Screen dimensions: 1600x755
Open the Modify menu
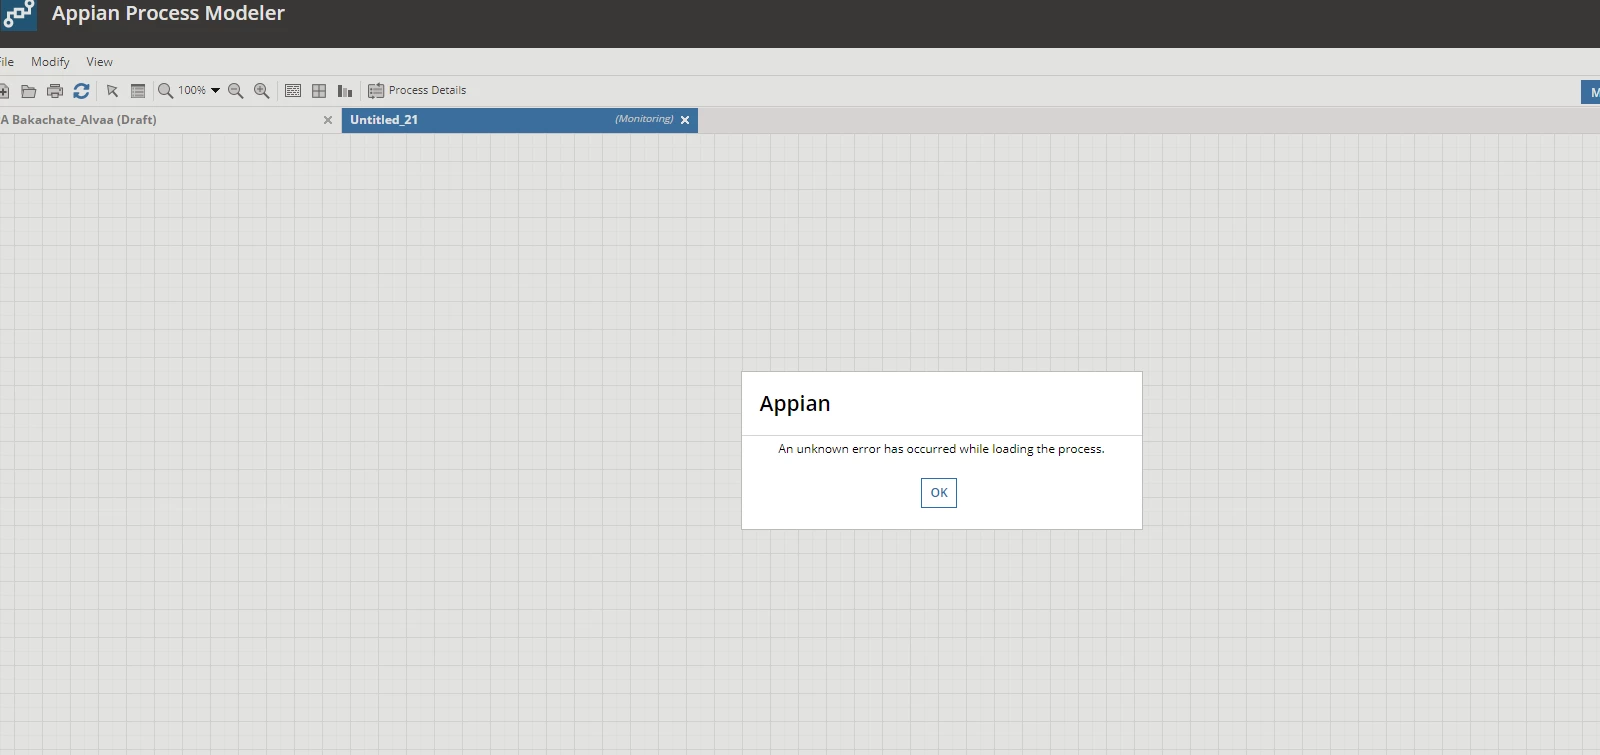tap(50, 62)
